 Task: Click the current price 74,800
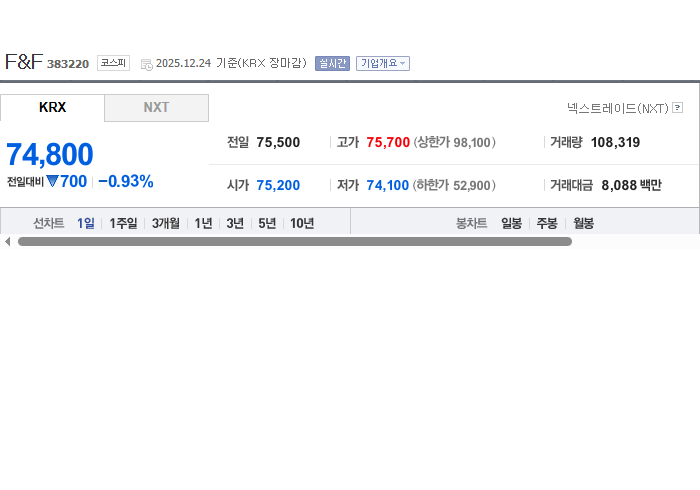click(50, 154)
